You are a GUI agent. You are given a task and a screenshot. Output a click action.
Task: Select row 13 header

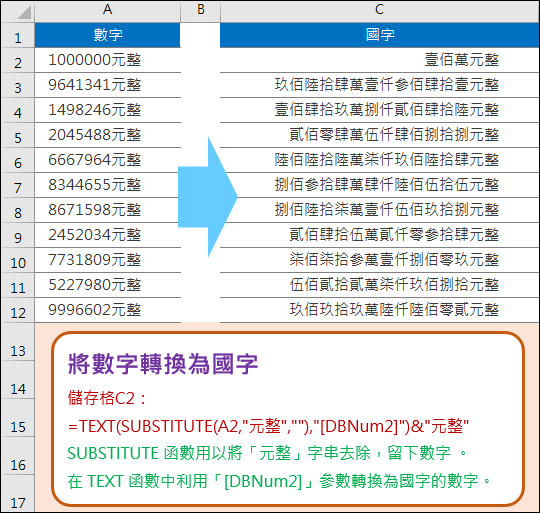tap(18, 342)
